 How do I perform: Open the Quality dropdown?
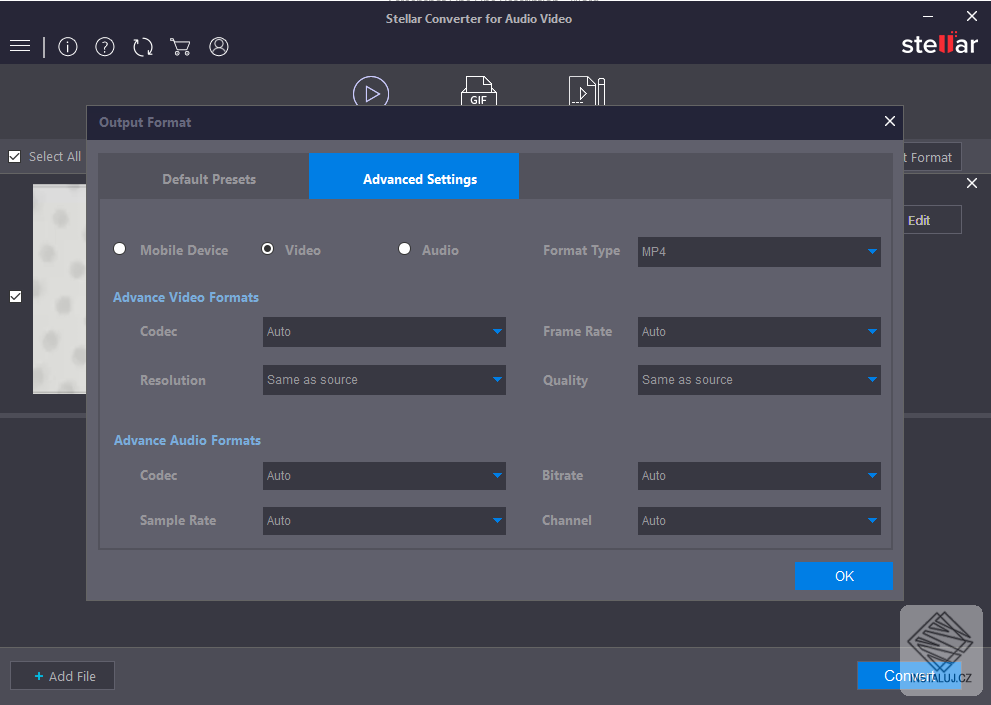click(x=759, y=380)
